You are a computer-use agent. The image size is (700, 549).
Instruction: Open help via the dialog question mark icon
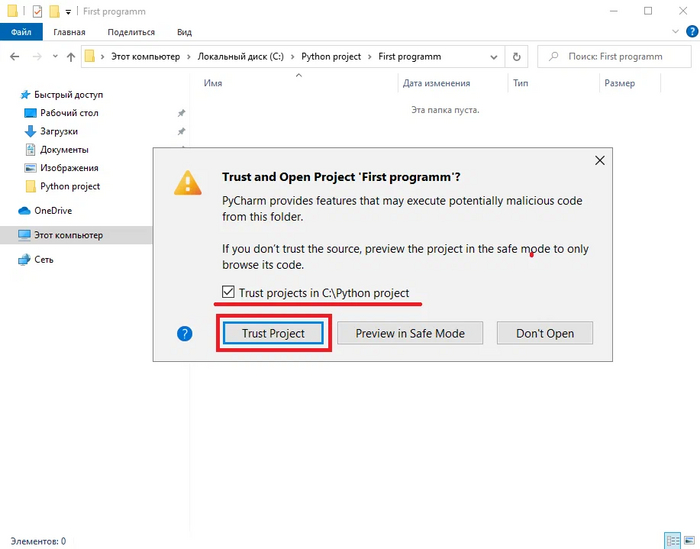[184, 333]
